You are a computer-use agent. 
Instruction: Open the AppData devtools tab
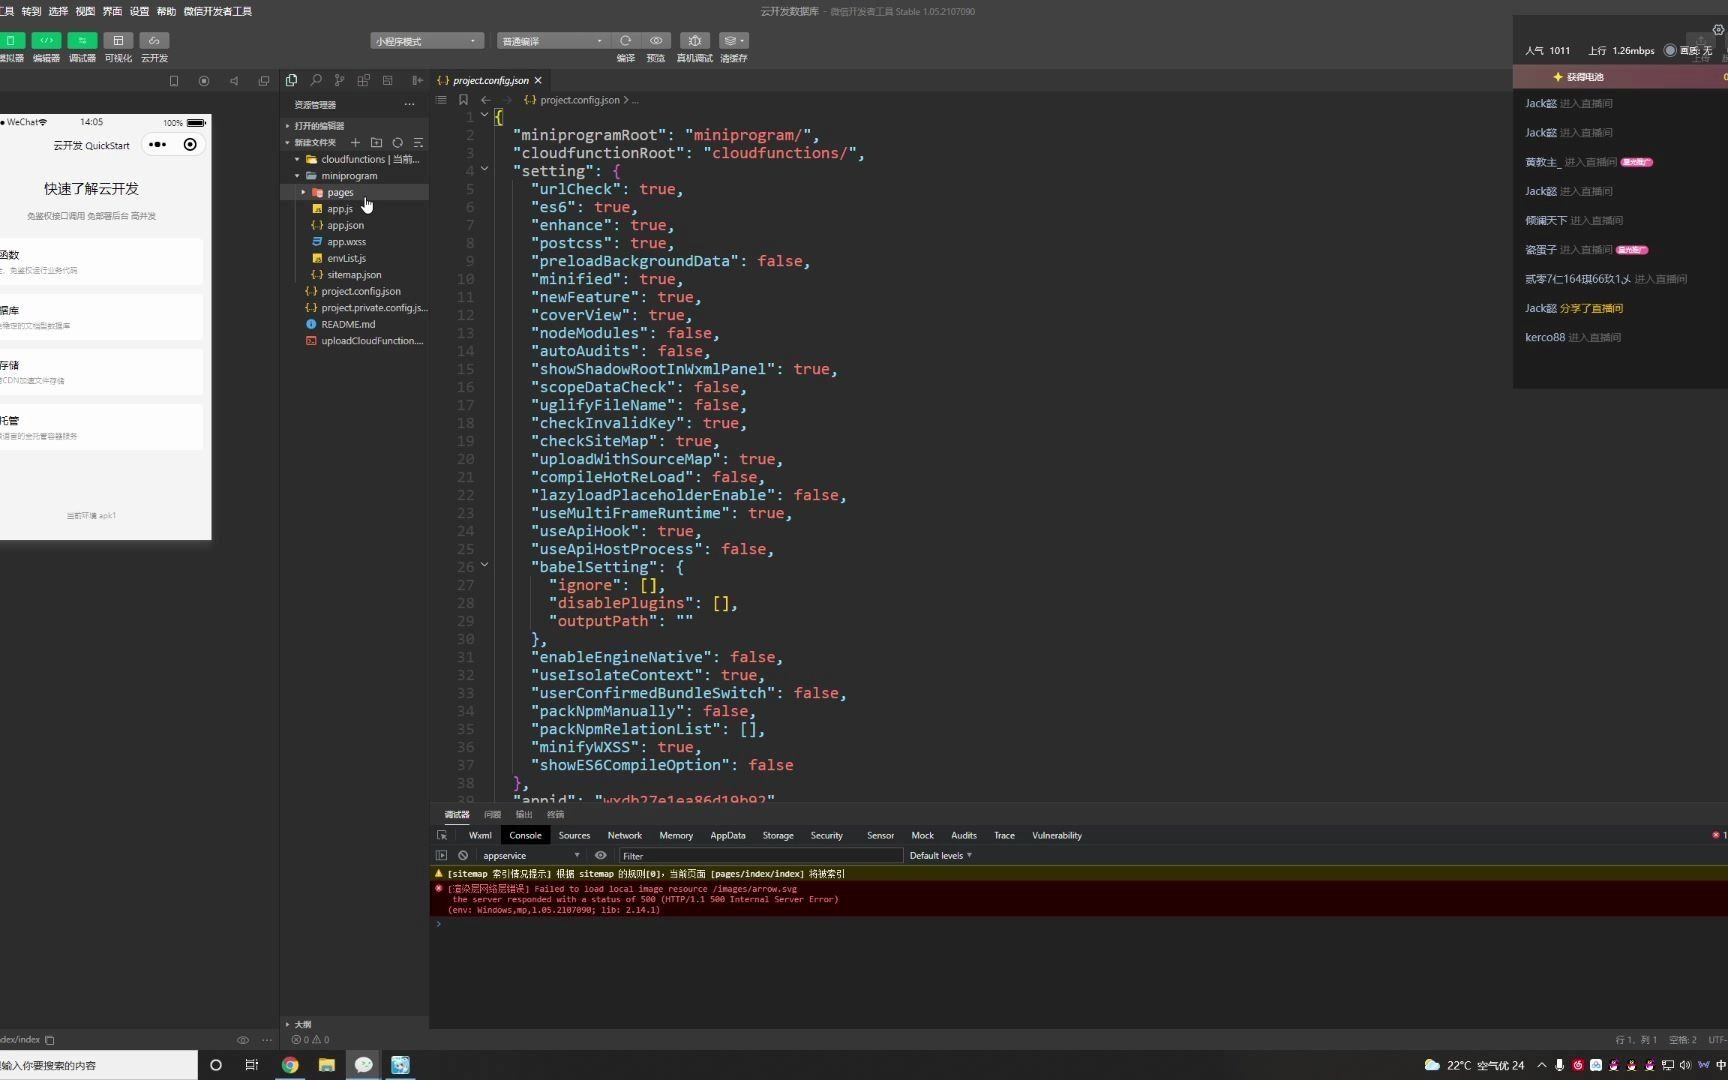728,836
